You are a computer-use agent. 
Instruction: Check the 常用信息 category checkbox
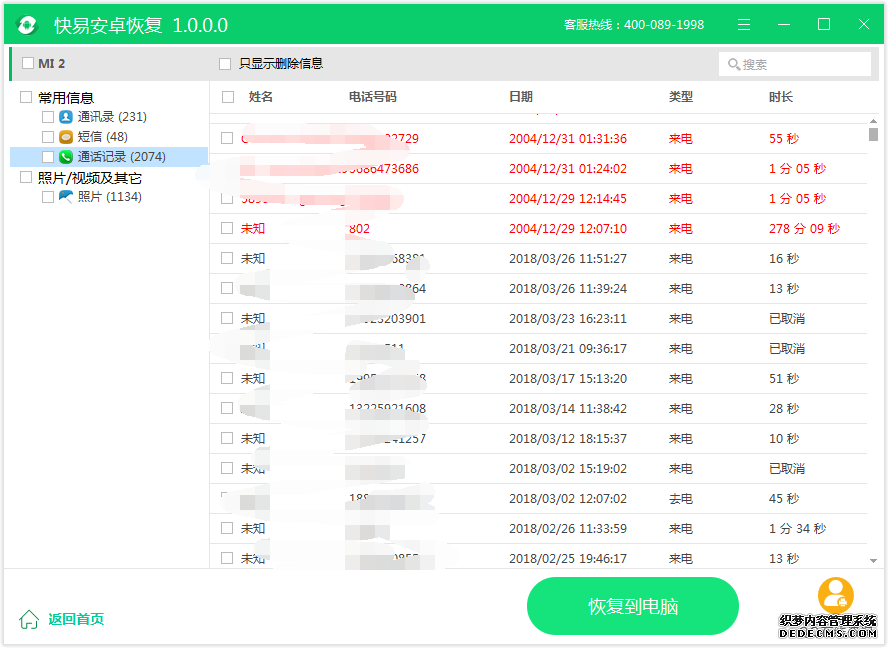tap(26, 97)
